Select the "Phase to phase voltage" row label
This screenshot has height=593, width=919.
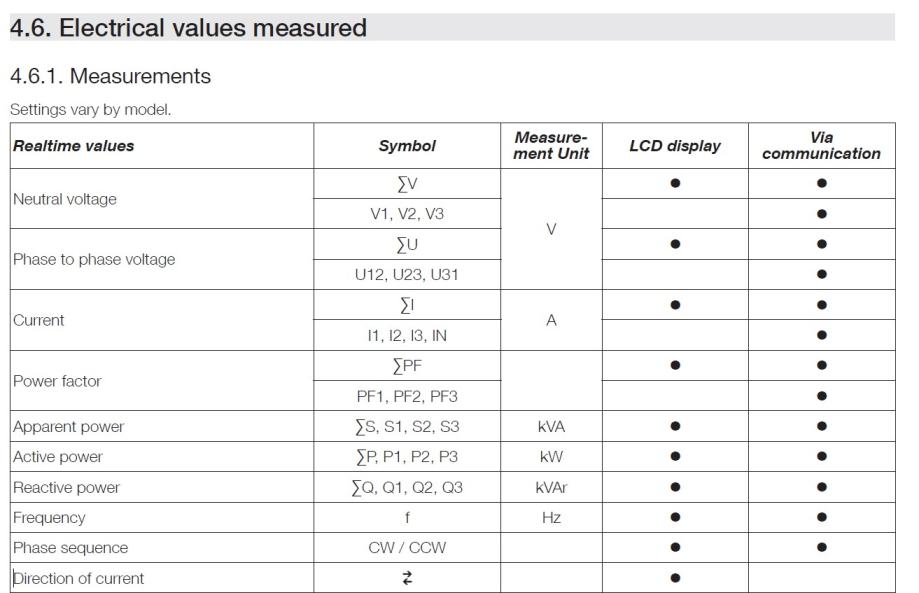coord(93,259)
